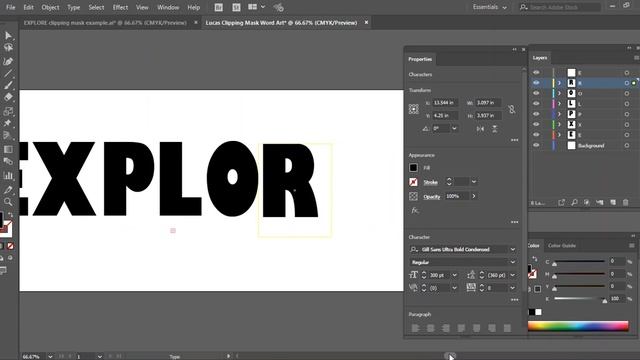Image resolution: width=640 pixels, height=360 pixels.
Task: Open Stock from the top bar
Action: click(x=236, y=7)
